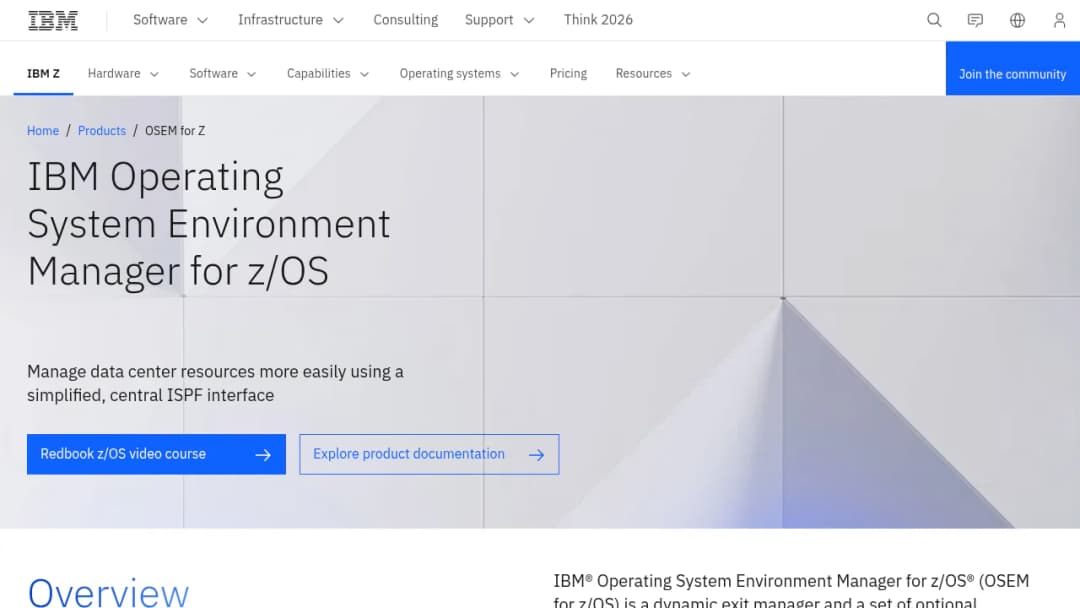Screen dimensions: 1080x608
Task: Follow the Home breadcrumb link
Action: click(43, 131)
